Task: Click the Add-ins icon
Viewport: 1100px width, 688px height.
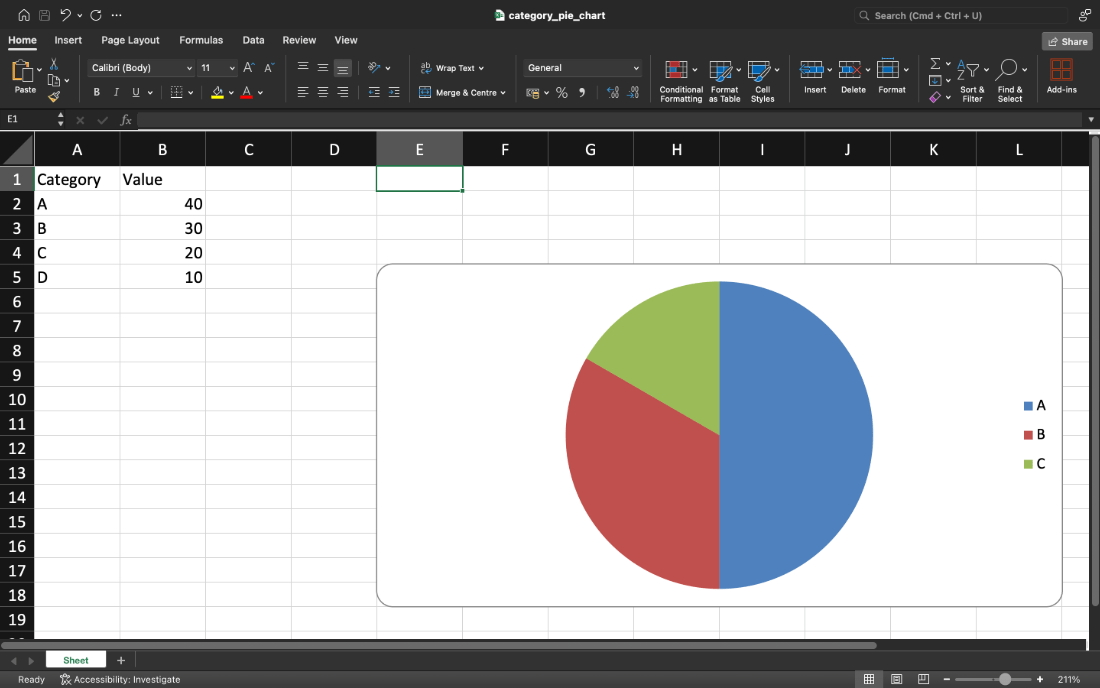Action: pyautogui.click(x=1061, y=70)
